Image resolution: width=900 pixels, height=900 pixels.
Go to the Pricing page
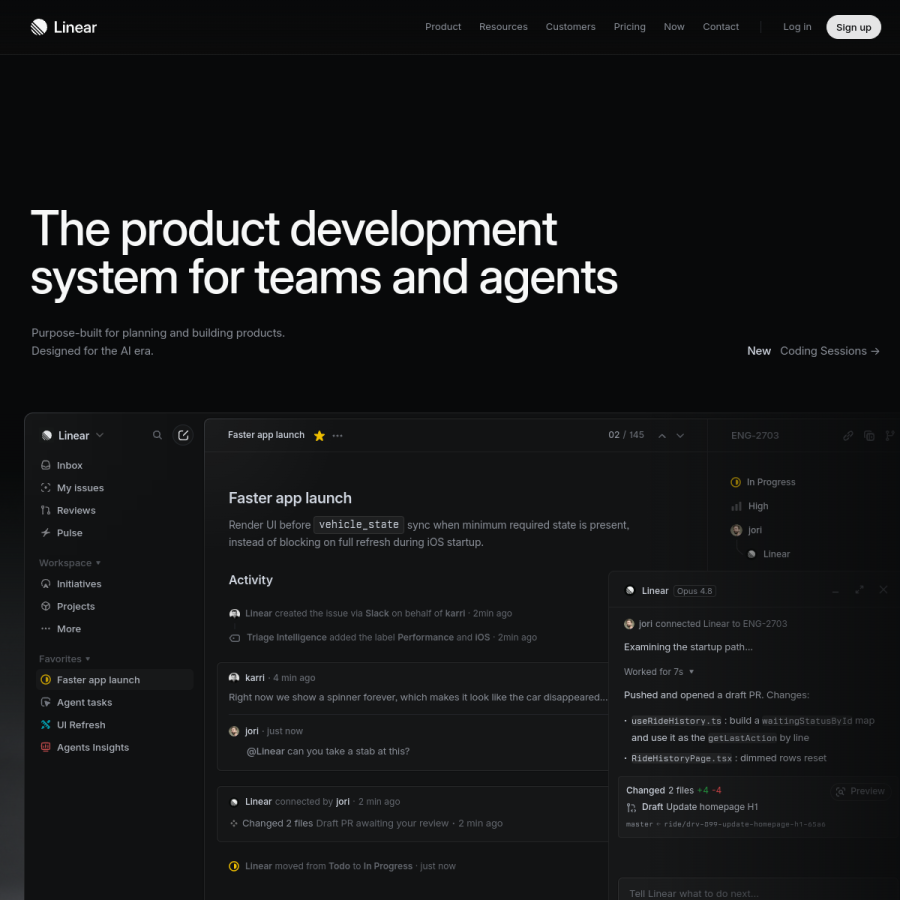629,27
